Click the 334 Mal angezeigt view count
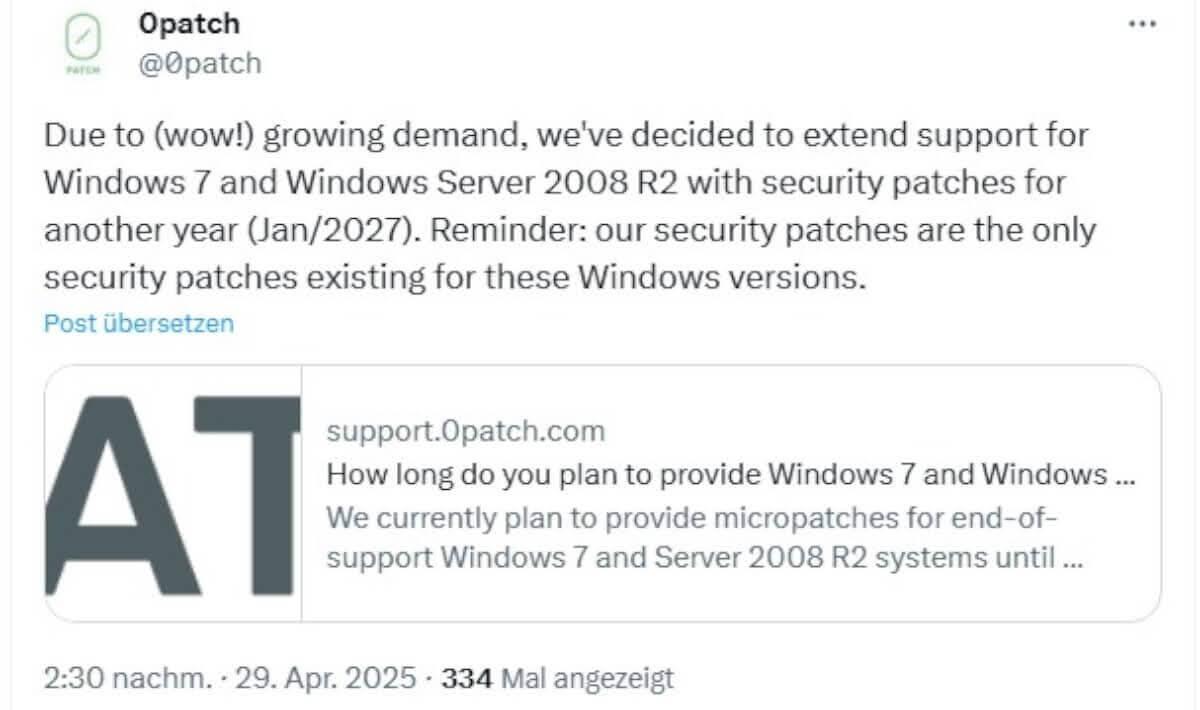Viewport: 1200px width, 710px height. click(558, 679)
